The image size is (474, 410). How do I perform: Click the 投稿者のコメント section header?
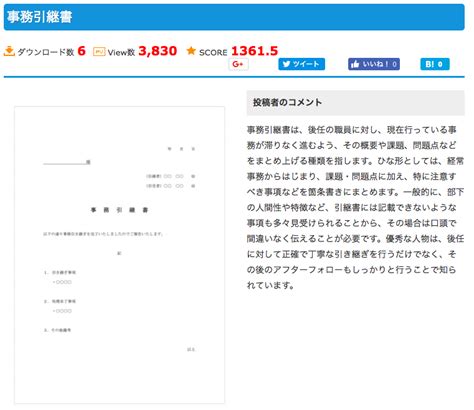pos(355,103)
